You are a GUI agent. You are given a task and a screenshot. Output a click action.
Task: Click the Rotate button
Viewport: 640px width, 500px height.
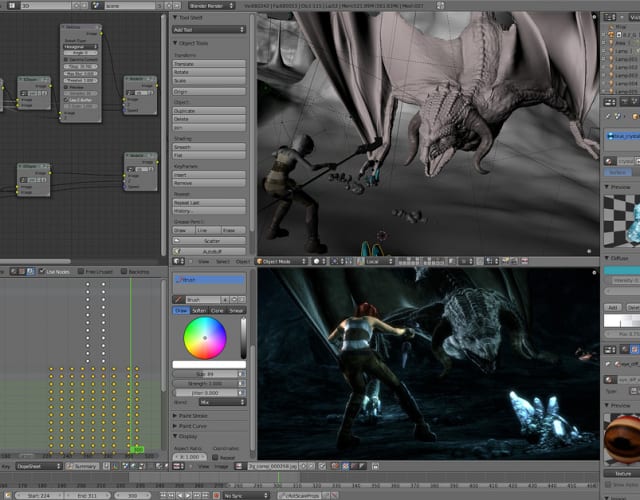[x=209, y=72]
